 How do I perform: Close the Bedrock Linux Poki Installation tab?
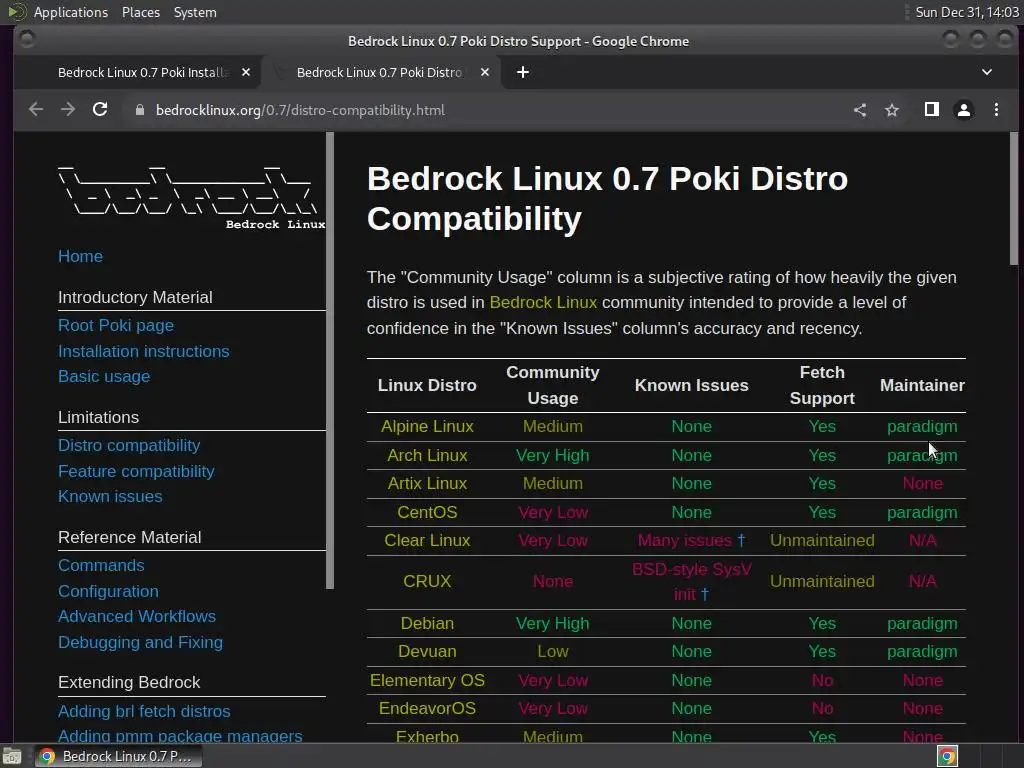pyautogui.click(x=246, y=72)
